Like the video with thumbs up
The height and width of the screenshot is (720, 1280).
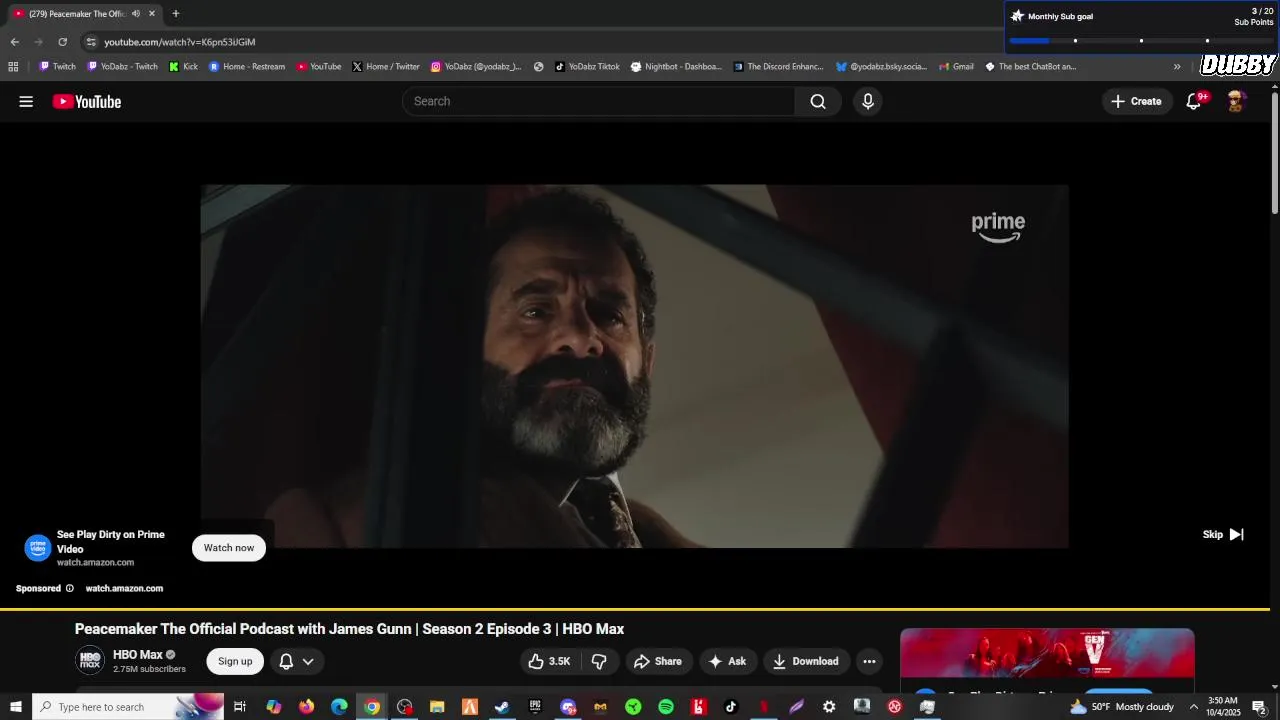549,661
